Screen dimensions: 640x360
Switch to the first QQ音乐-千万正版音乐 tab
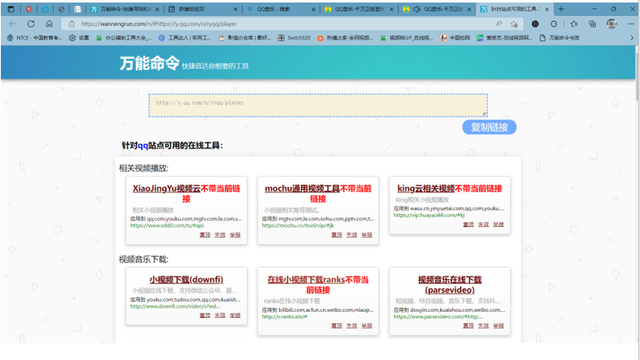click(359, 9)
